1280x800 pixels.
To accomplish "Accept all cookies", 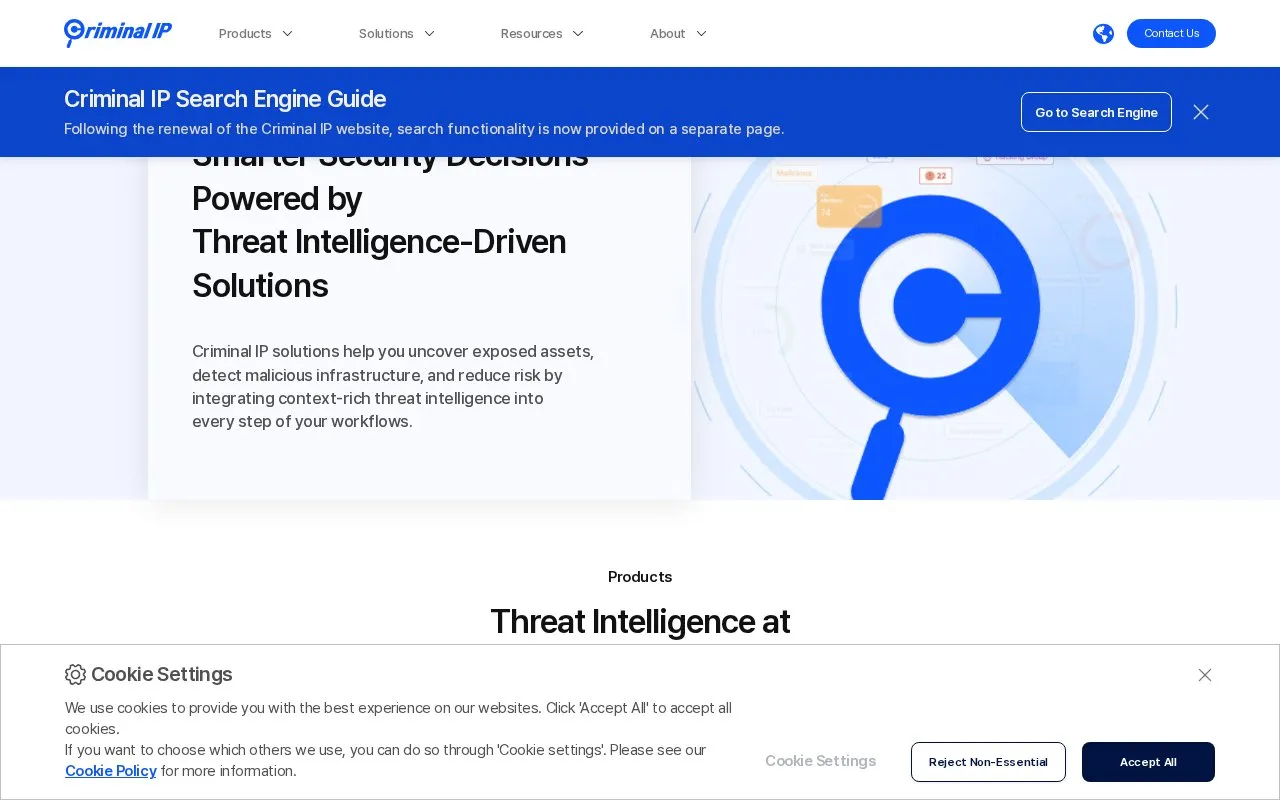I will (x=1148, y=762).
